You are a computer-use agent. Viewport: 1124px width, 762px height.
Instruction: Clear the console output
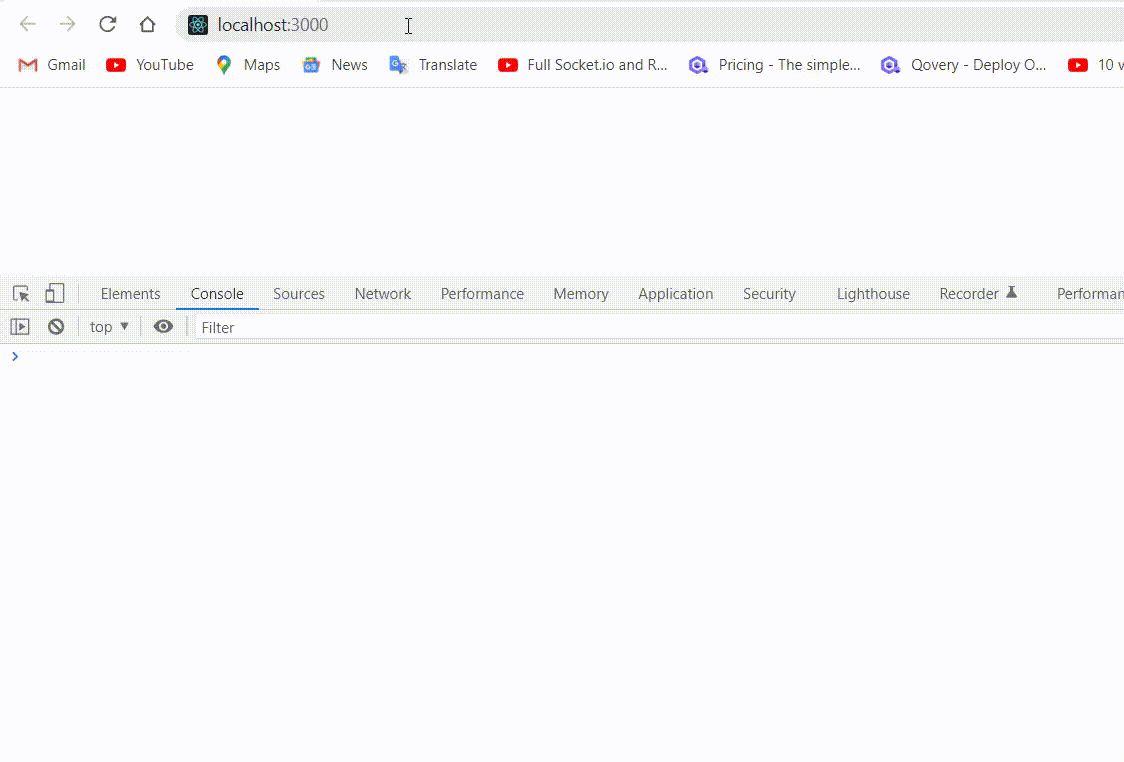point(56,326)
